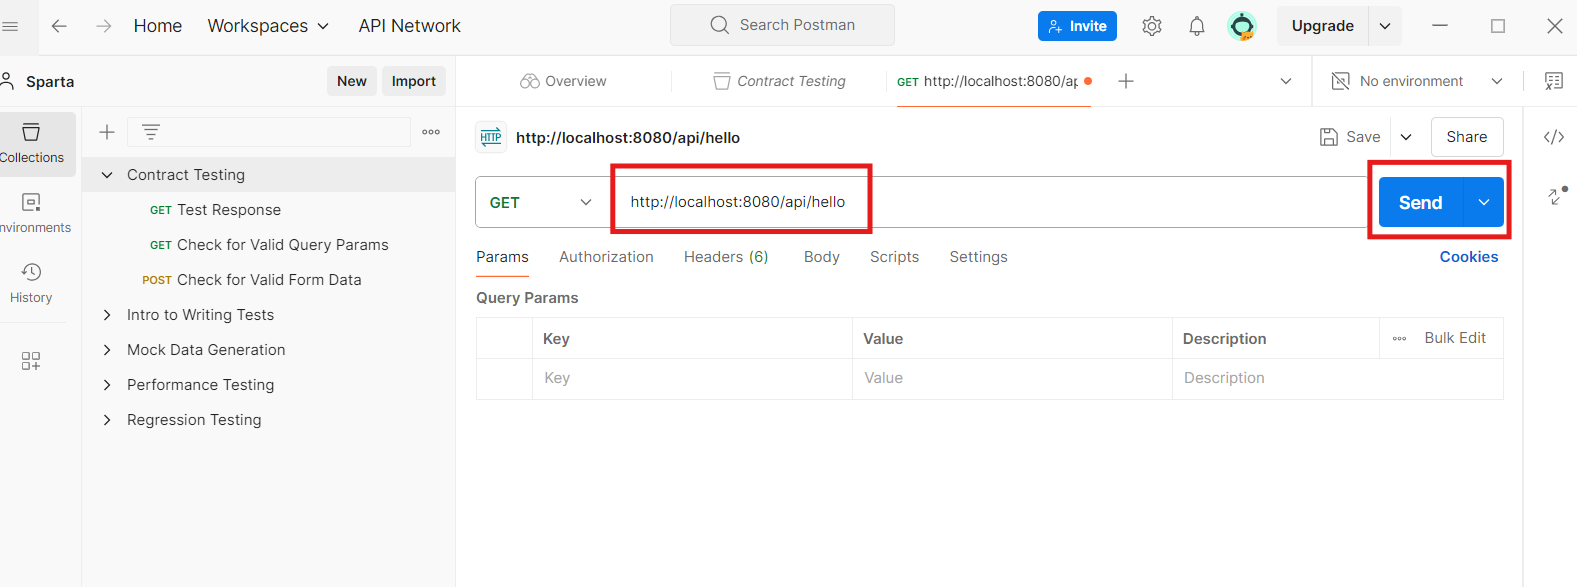Image resolution: width=1577 pixels, height=587 pixels.
Task: Click the Upgrade button
Action: click(x=1323, y=26)
